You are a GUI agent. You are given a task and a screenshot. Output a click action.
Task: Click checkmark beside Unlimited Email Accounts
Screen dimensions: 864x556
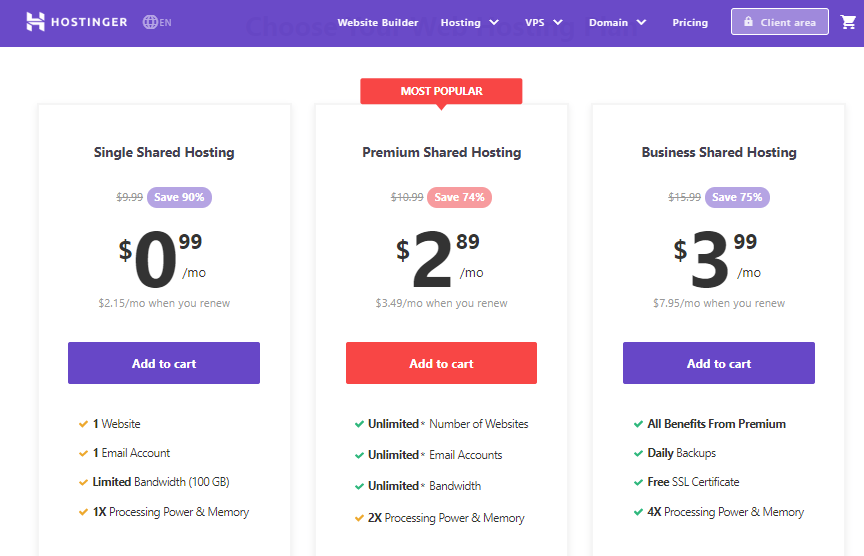(x=359, y=455)
